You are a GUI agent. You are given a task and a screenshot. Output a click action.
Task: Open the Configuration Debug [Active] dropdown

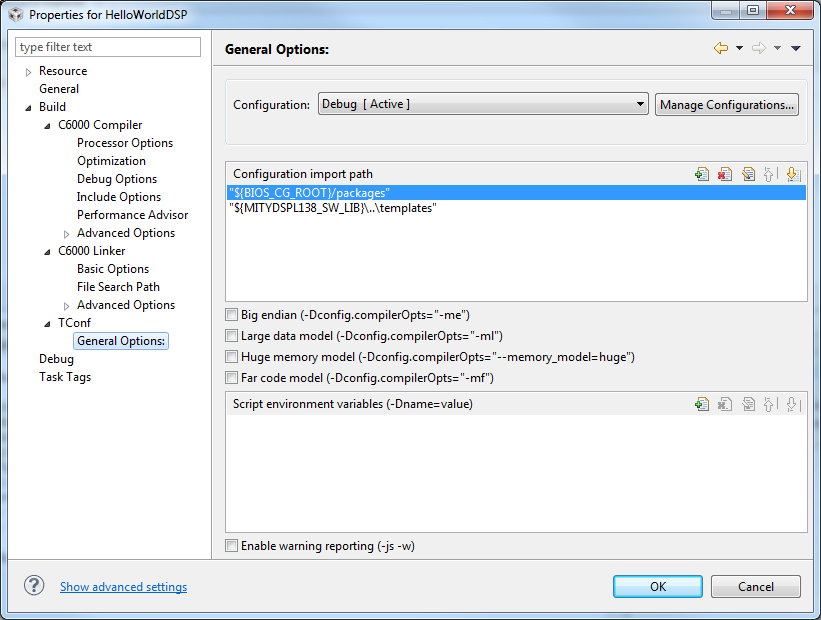tap(483, 104)
